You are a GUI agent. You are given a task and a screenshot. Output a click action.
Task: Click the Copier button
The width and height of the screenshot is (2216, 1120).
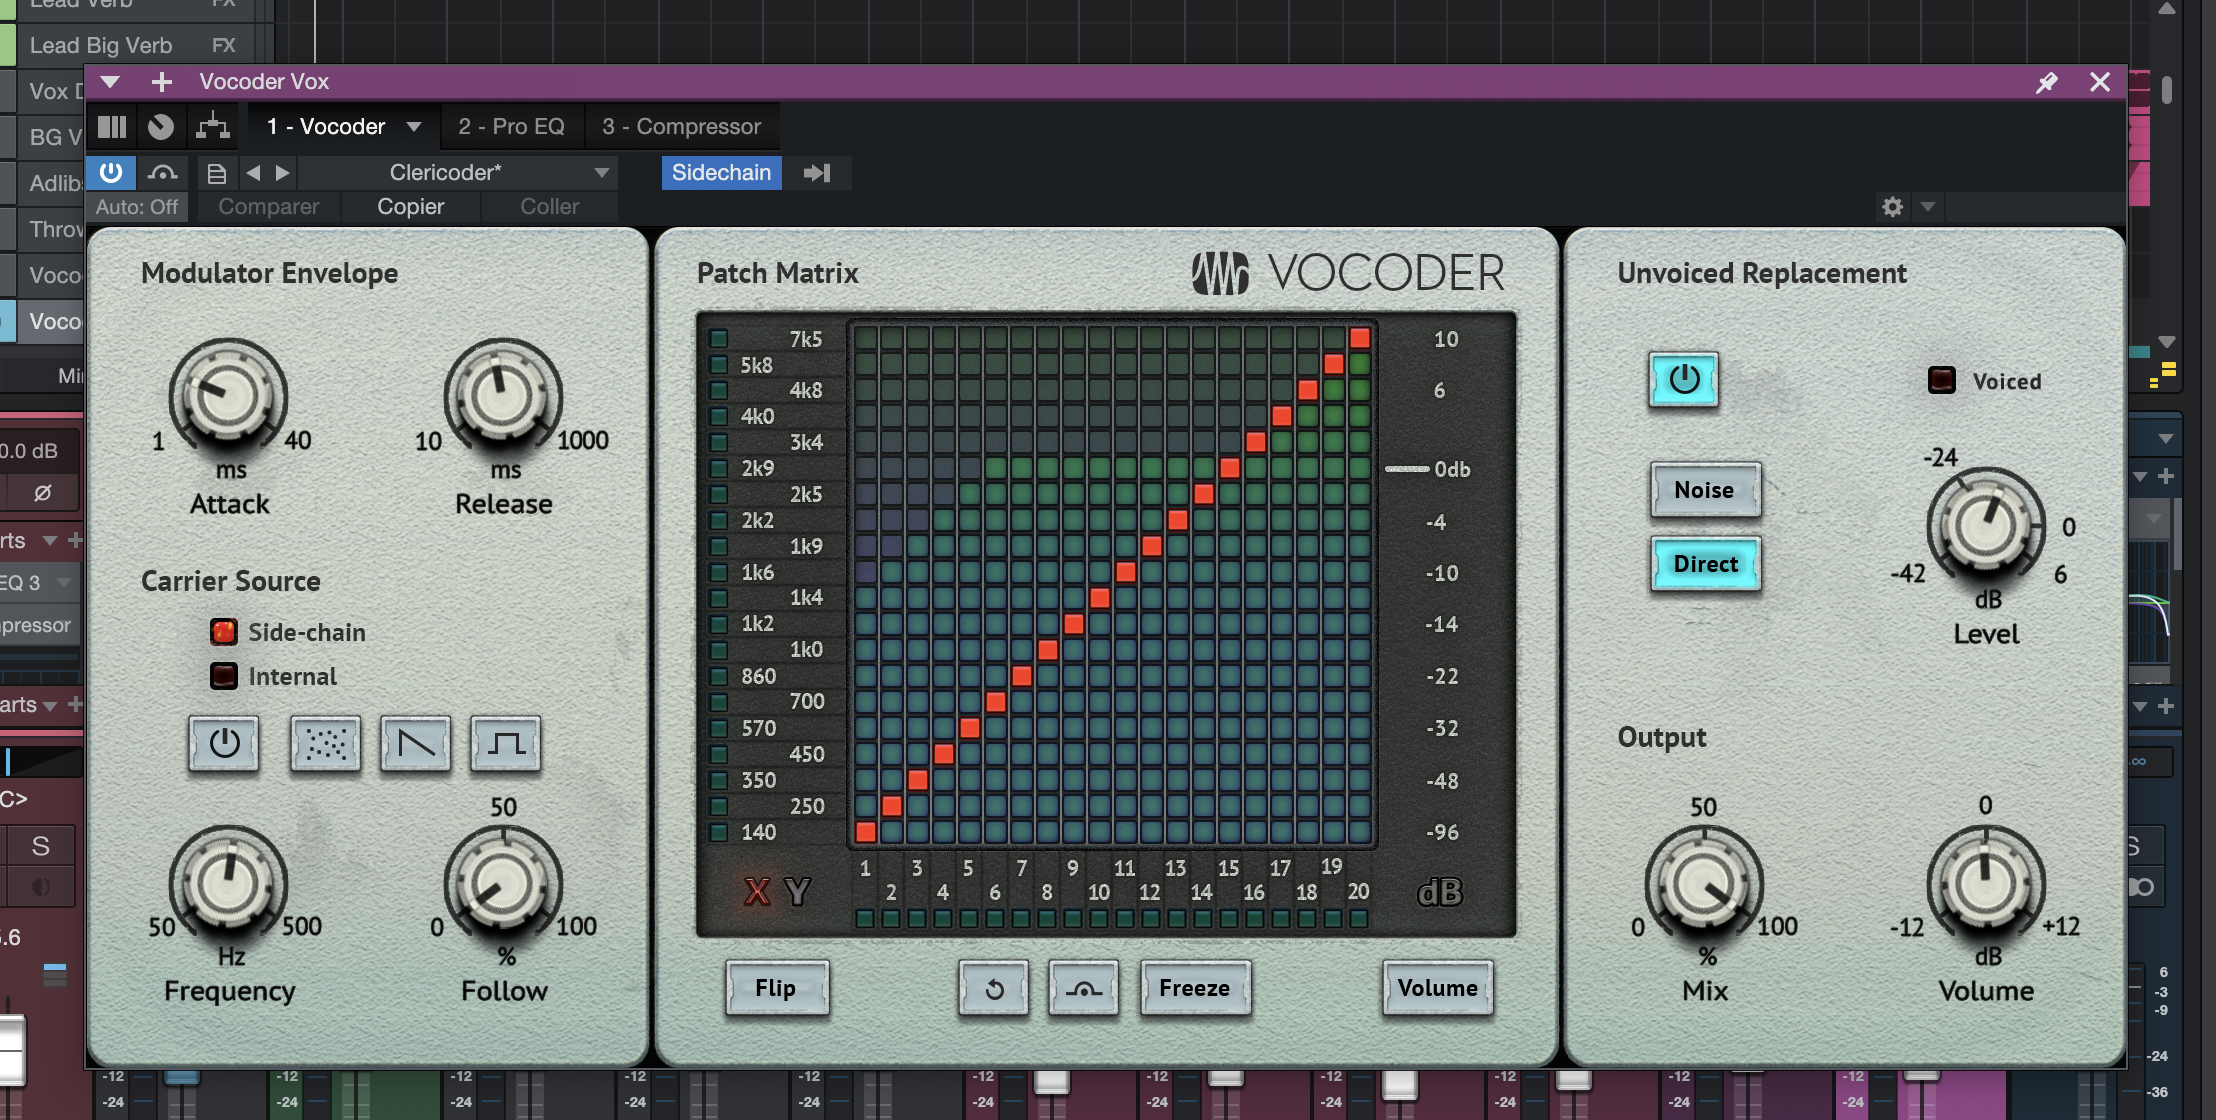[410, 207]
